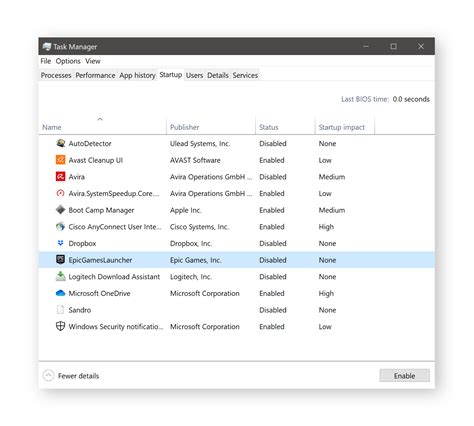
Task: Click the High impact value for OneDrive
Action: (x=326, y=293)
